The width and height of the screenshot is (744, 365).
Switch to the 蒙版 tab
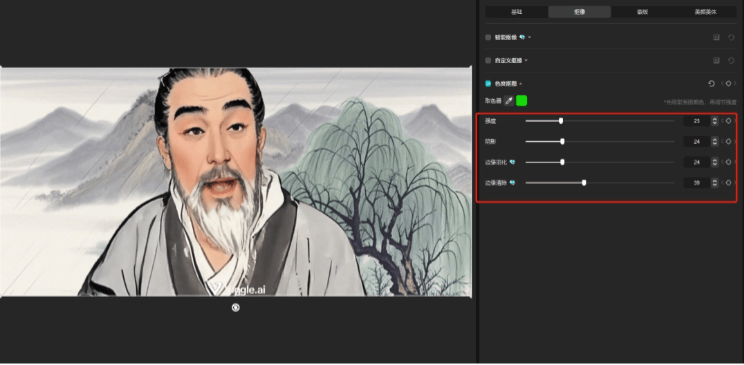642,12
